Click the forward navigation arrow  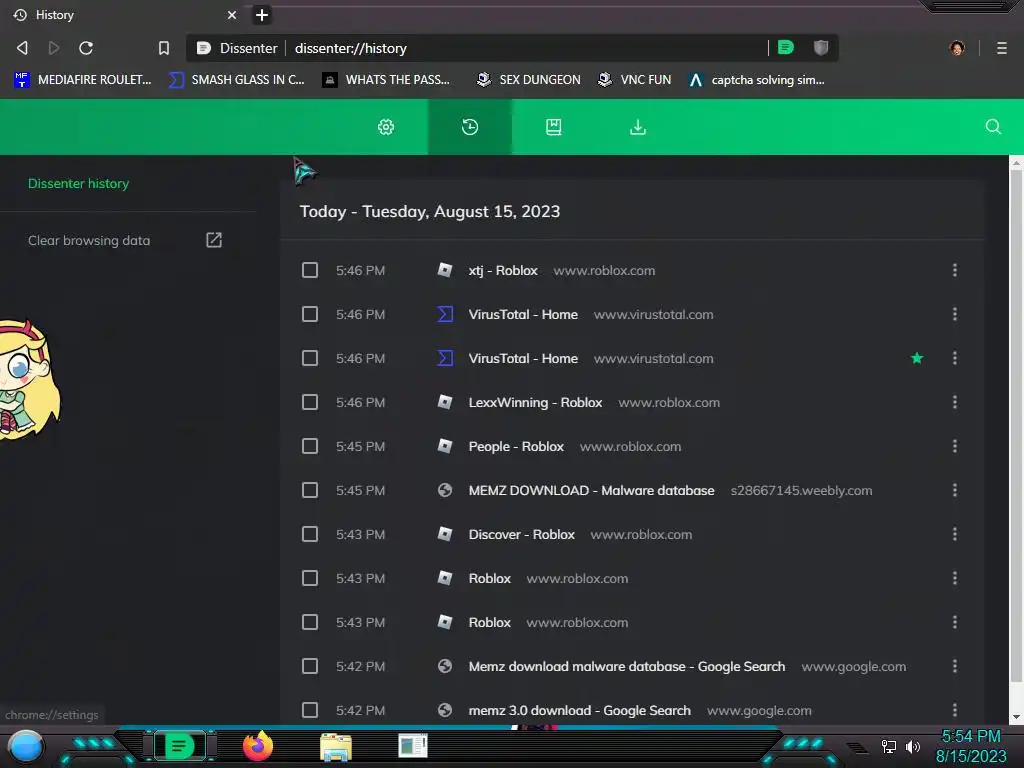54,48
